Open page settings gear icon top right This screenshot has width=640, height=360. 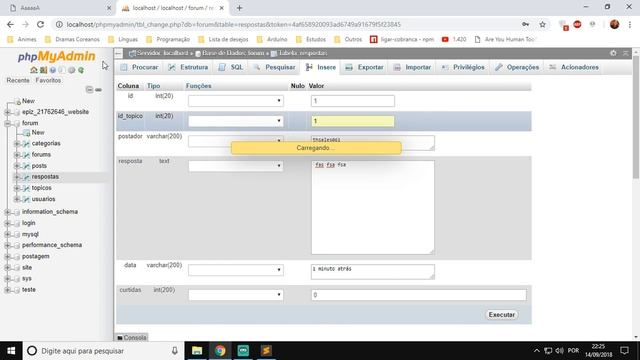613,53
